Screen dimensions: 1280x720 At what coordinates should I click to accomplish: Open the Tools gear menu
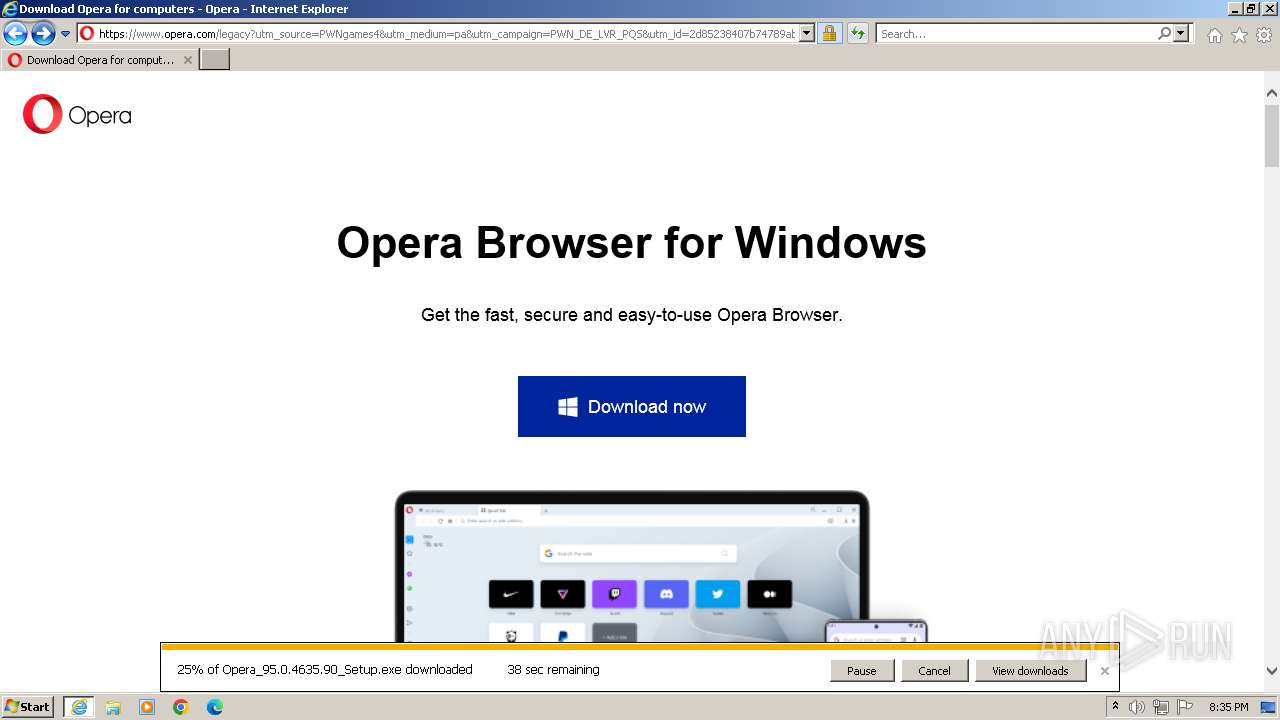tap(1264, 35)
